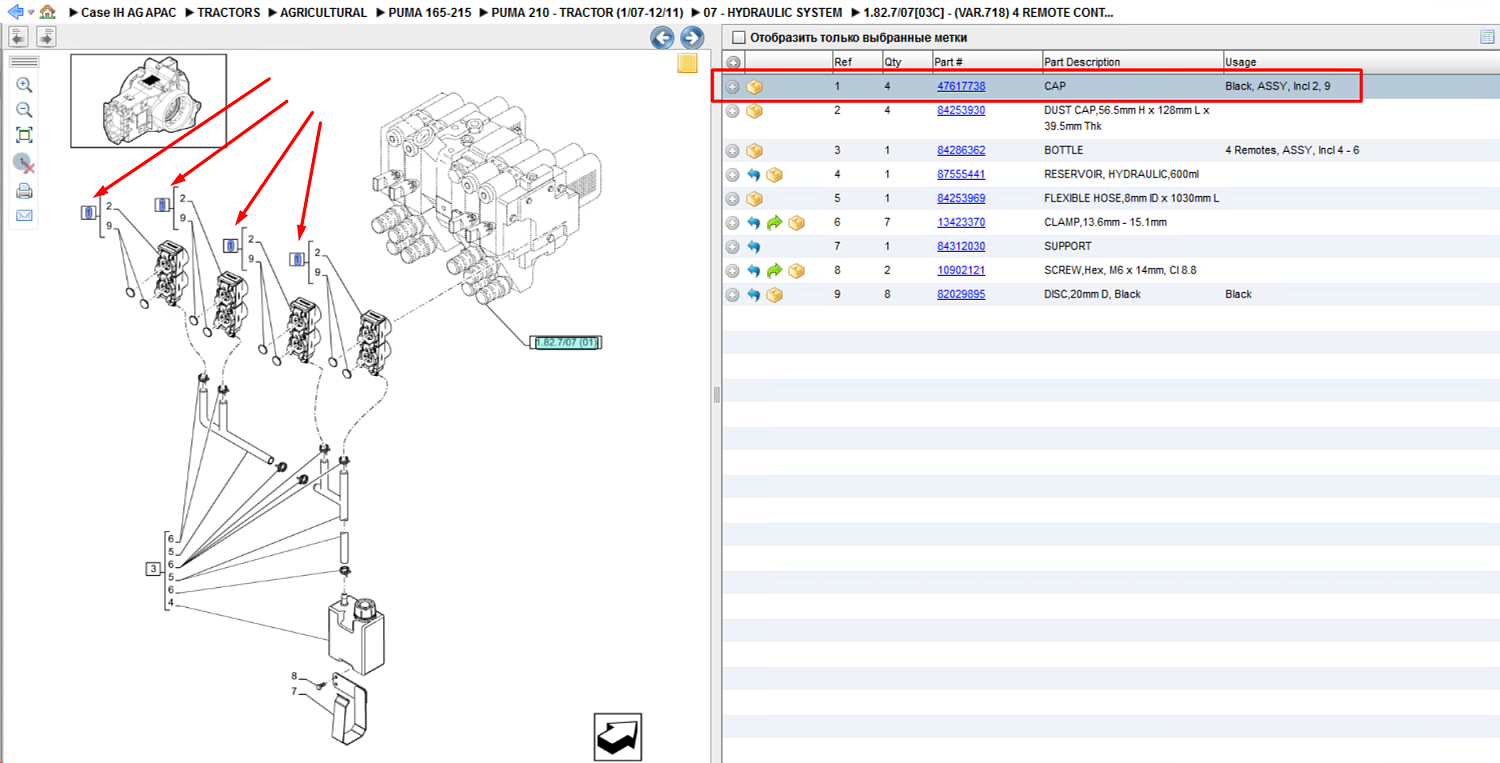Go to next diagram with right arrow
Screen dimensions: 1500x763
(692, 38)
